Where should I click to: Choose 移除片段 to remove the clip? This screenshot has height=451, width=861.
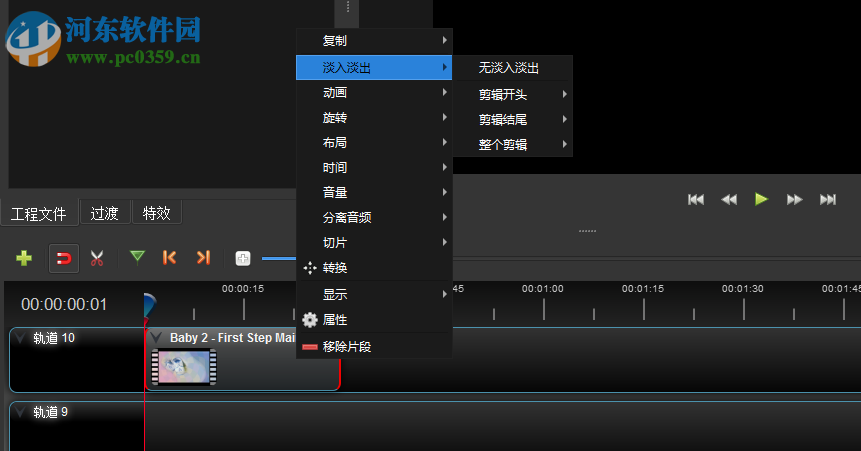click(x=374, y=347)
